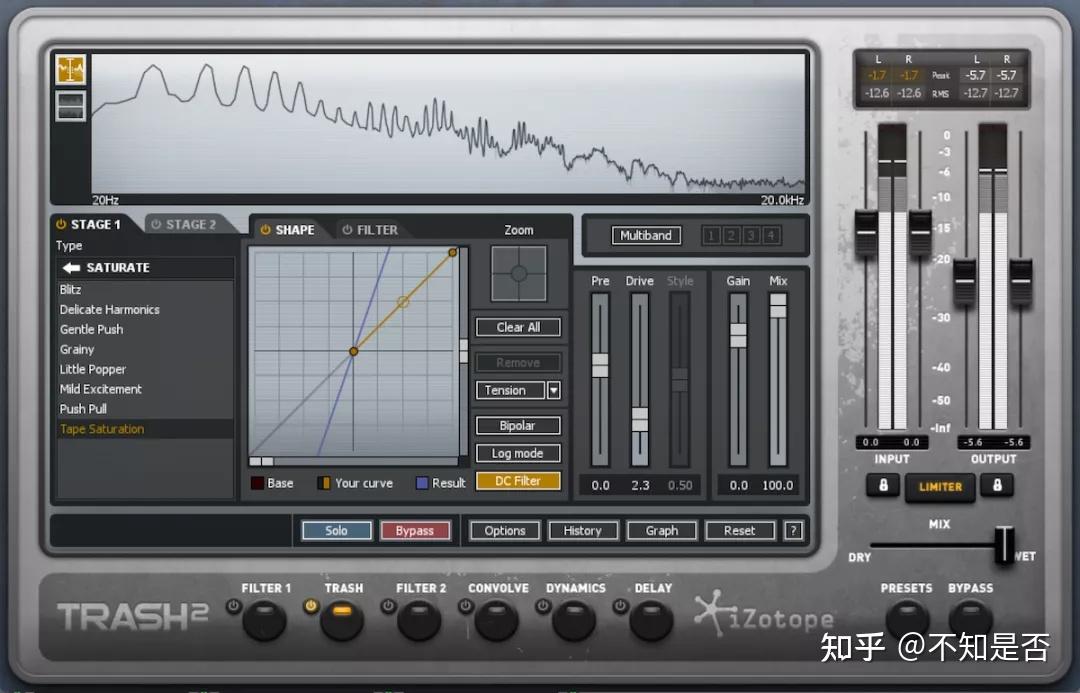Screen dimensions: 1080x693
Task: Click the Drive value 2.3 field
Action: click(641, 485)
